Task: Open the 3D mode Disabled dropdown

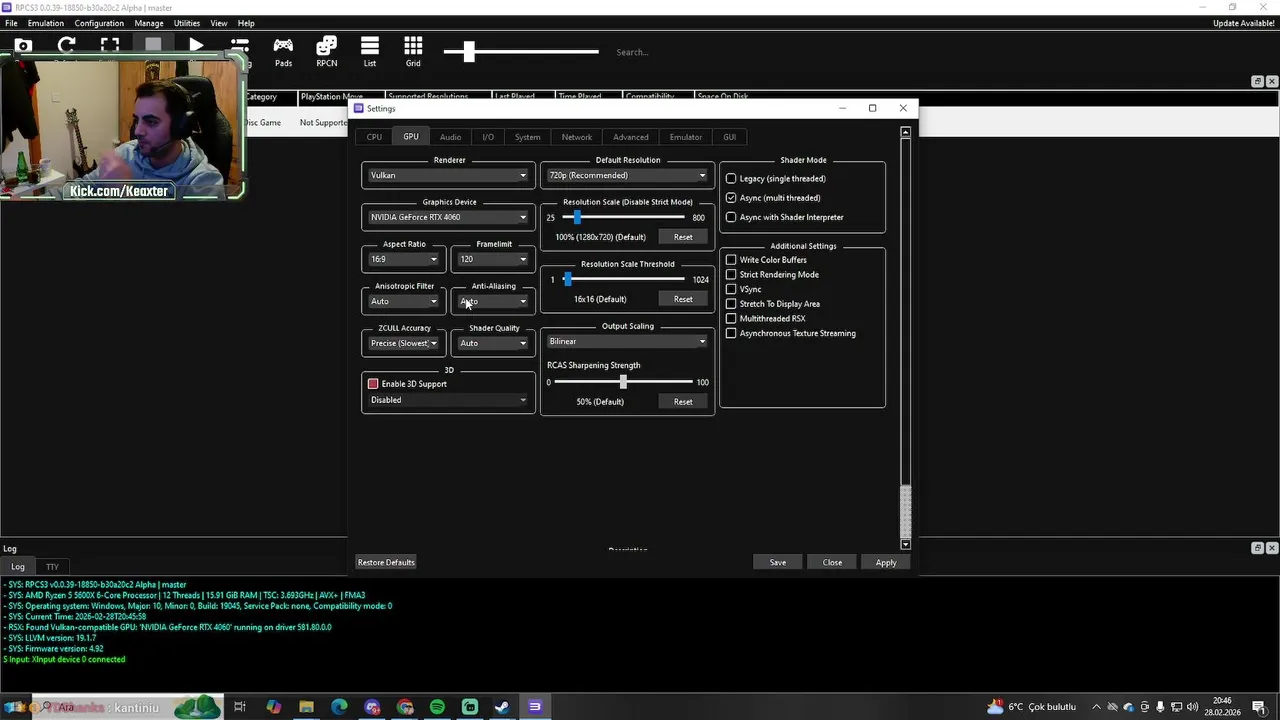Action: 448,400
